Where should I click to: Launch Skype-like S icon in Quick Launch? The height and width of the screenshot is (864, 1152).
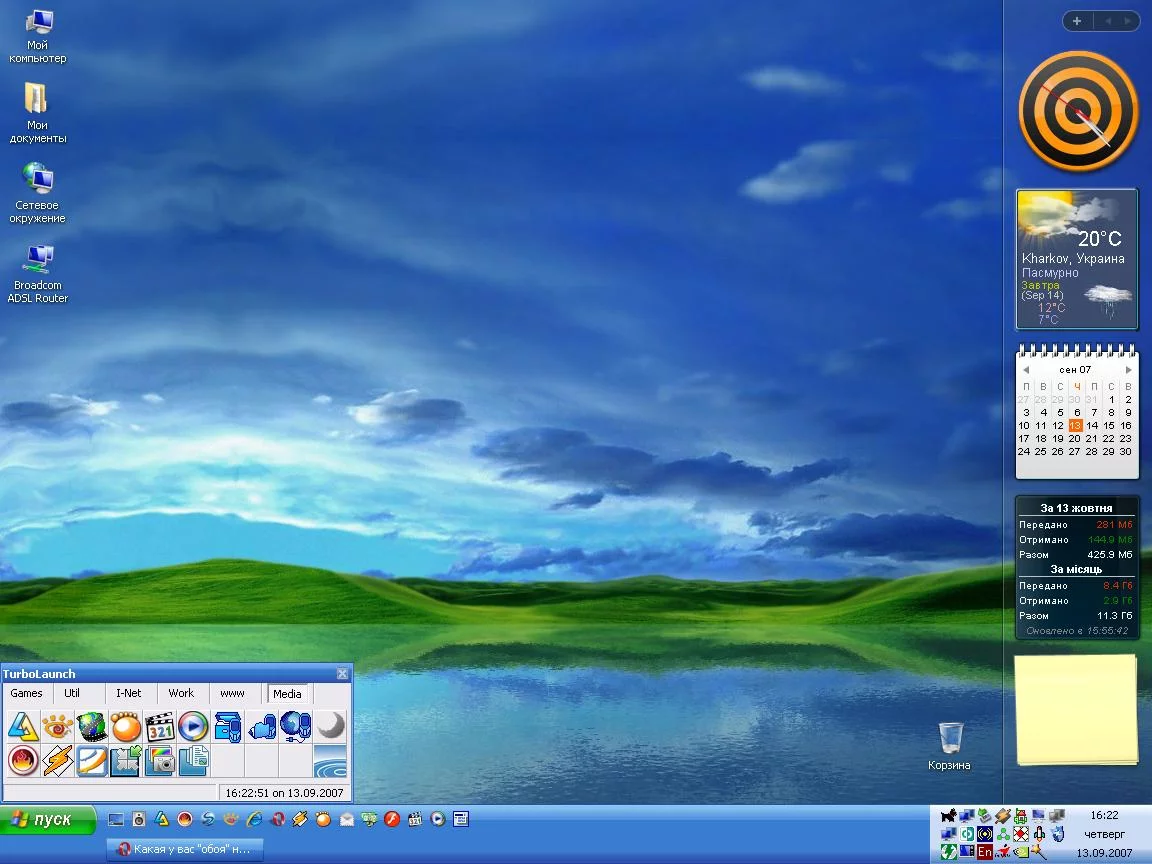[x=208, y=819]
